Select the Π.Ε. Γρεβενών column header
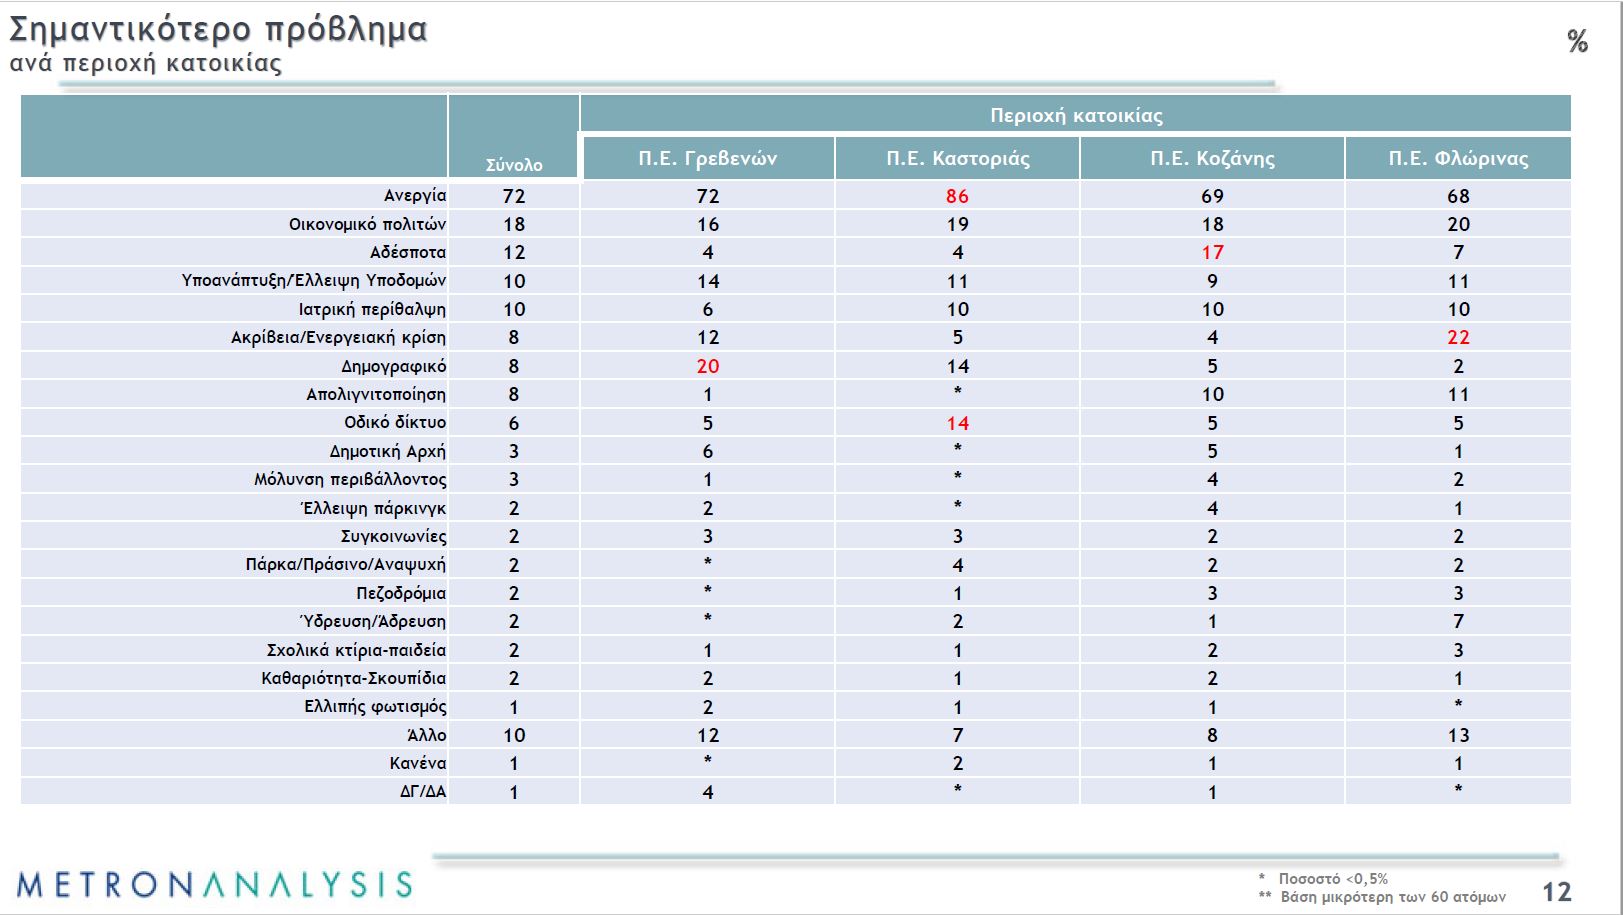The width and height of the screenshot is (1623, 915). coord(707,158)
